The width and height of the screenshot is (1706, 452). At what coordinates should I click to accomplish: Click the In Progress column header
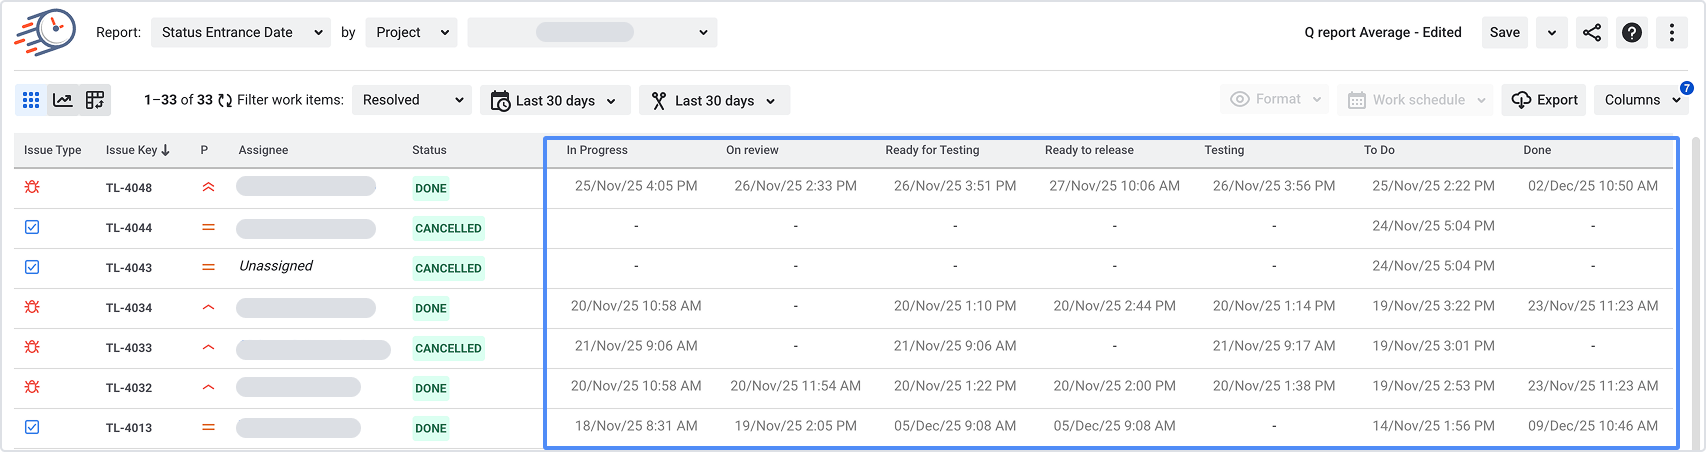click(x=597, y=150)
